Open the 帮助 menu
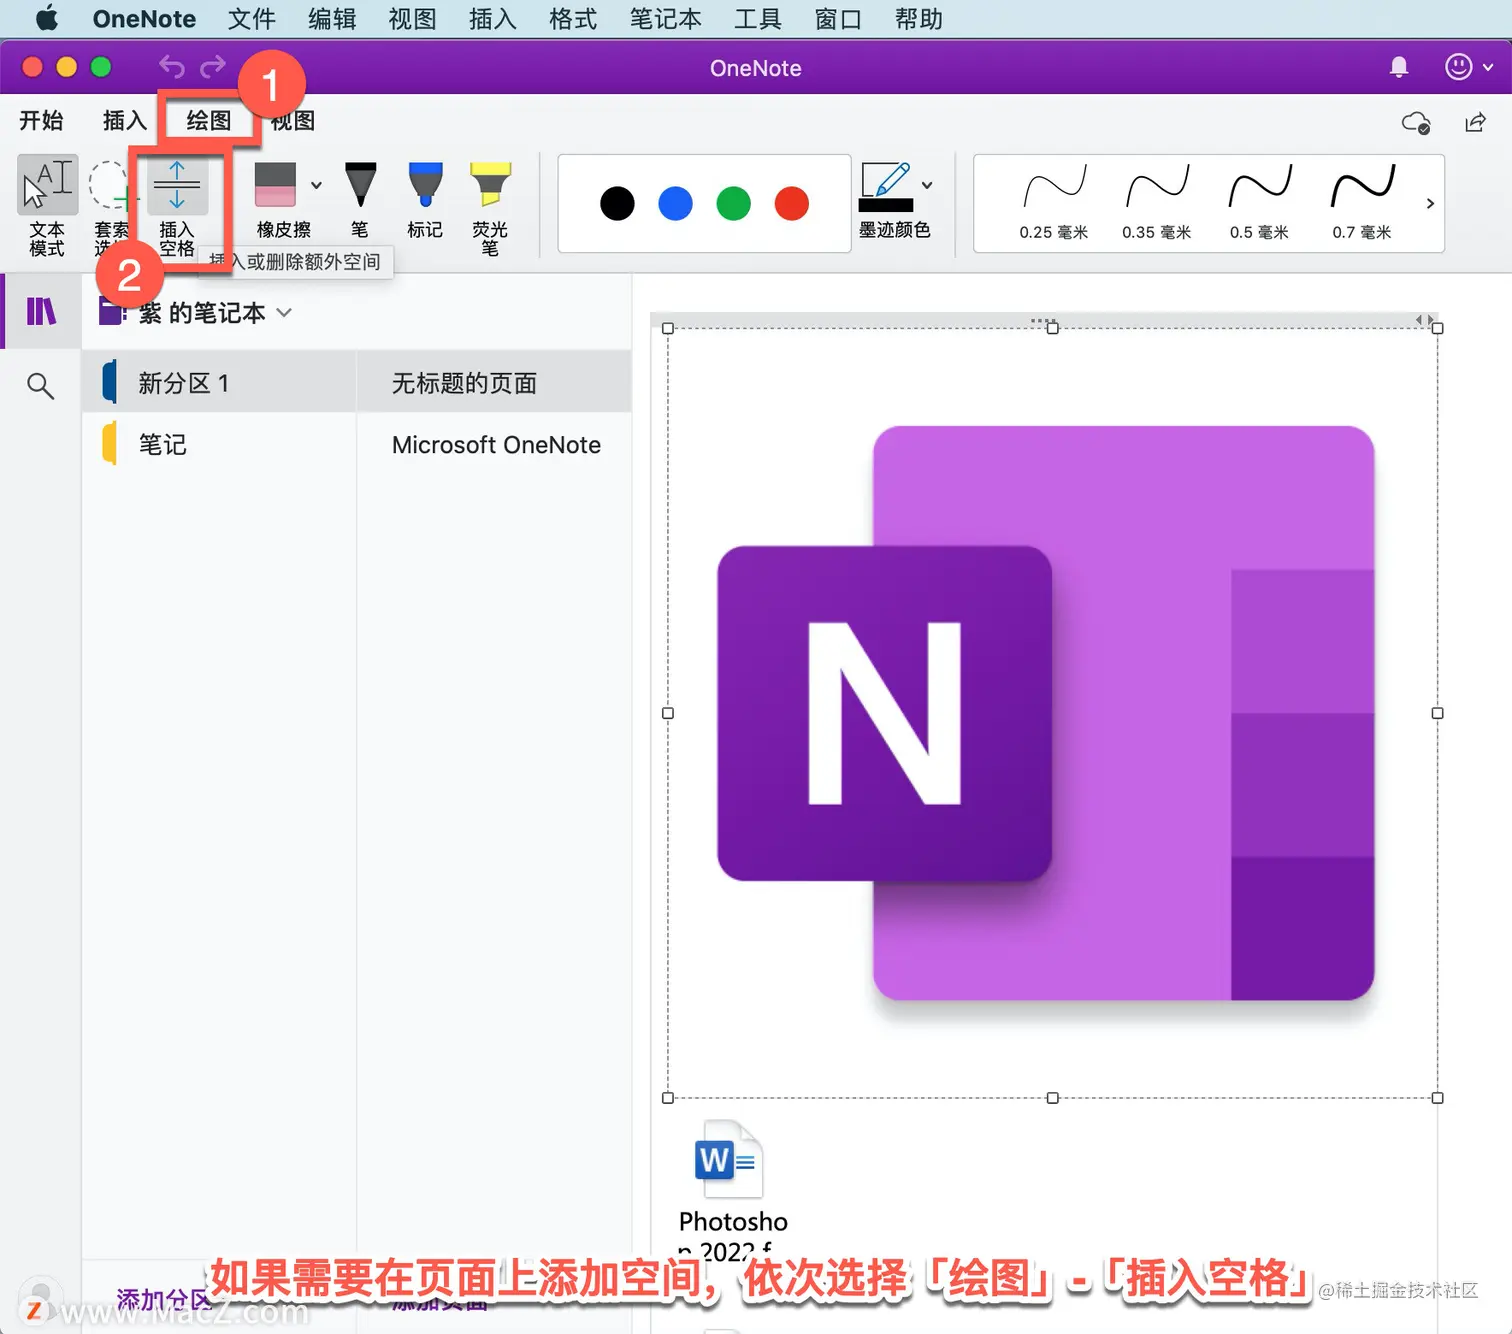 coord(918,19)
